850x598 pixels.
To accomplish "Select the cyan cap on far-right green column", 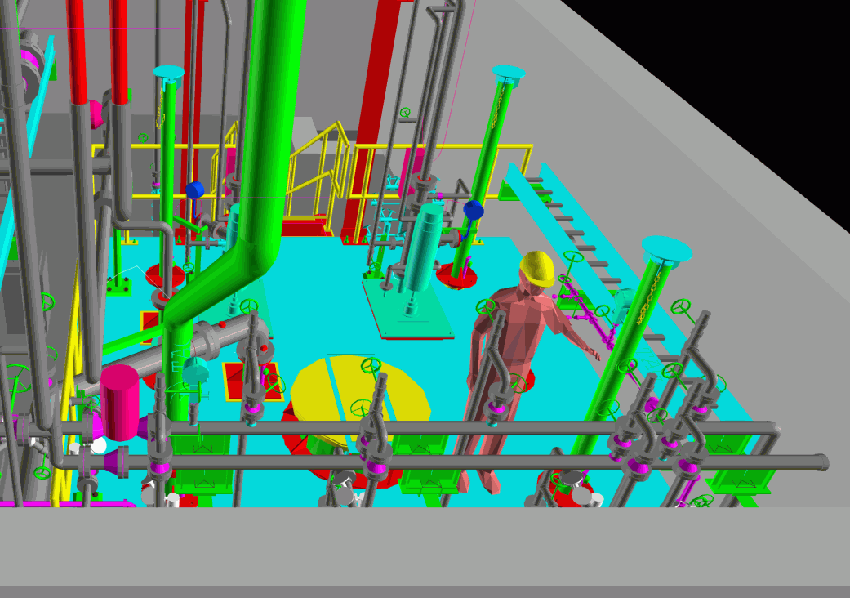I will click(x=665, y=249).
